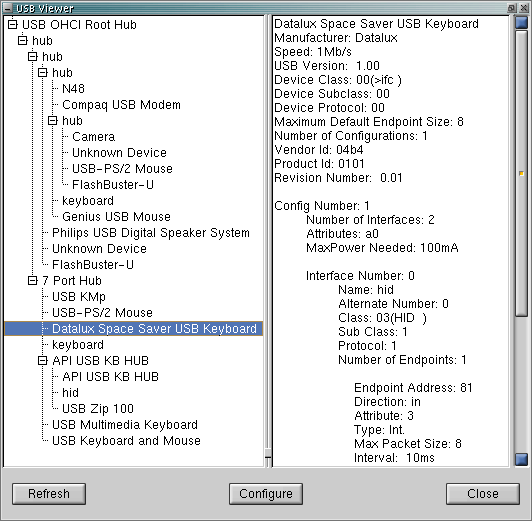Click 'Manufacturer: Datalux' line

[x=336, y=38]
